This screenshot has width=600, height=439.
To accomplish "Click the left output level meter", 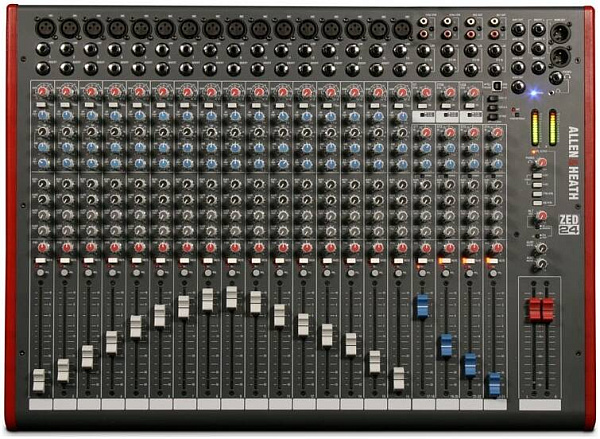I will pyautogui.click(x=535, y=127).
